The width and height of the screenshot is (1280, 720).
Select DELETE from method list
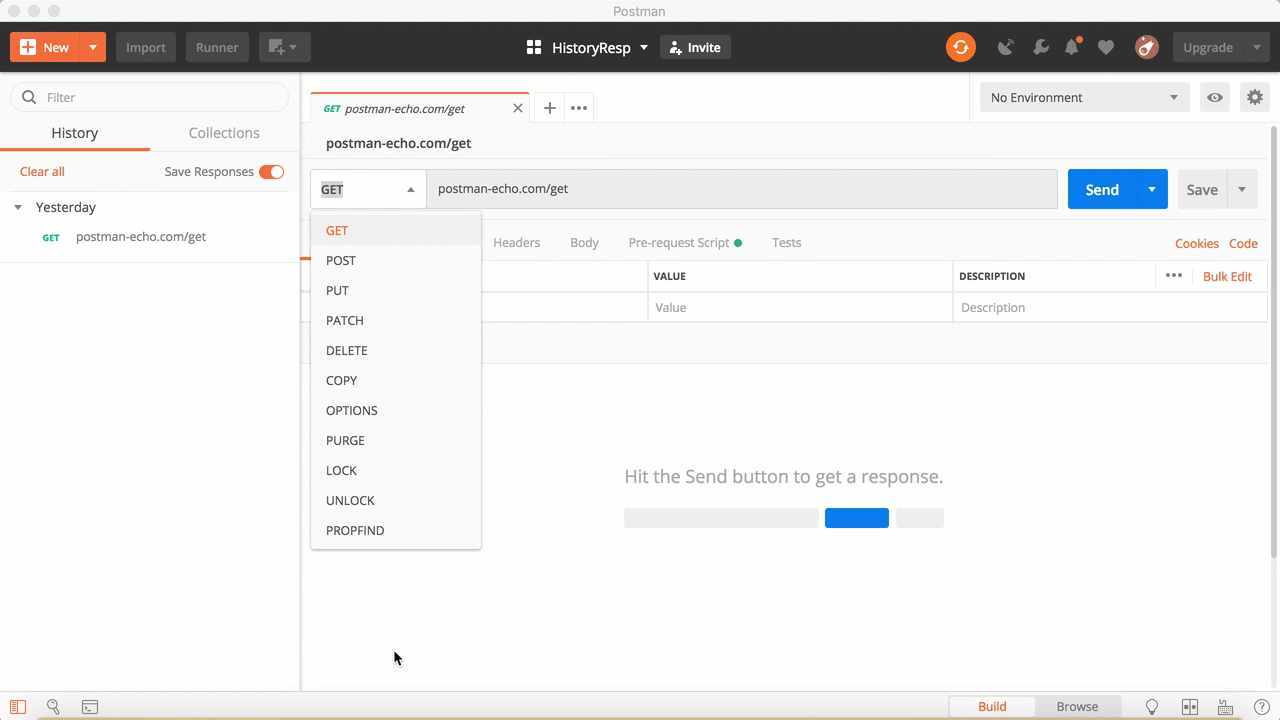(396, 350)
